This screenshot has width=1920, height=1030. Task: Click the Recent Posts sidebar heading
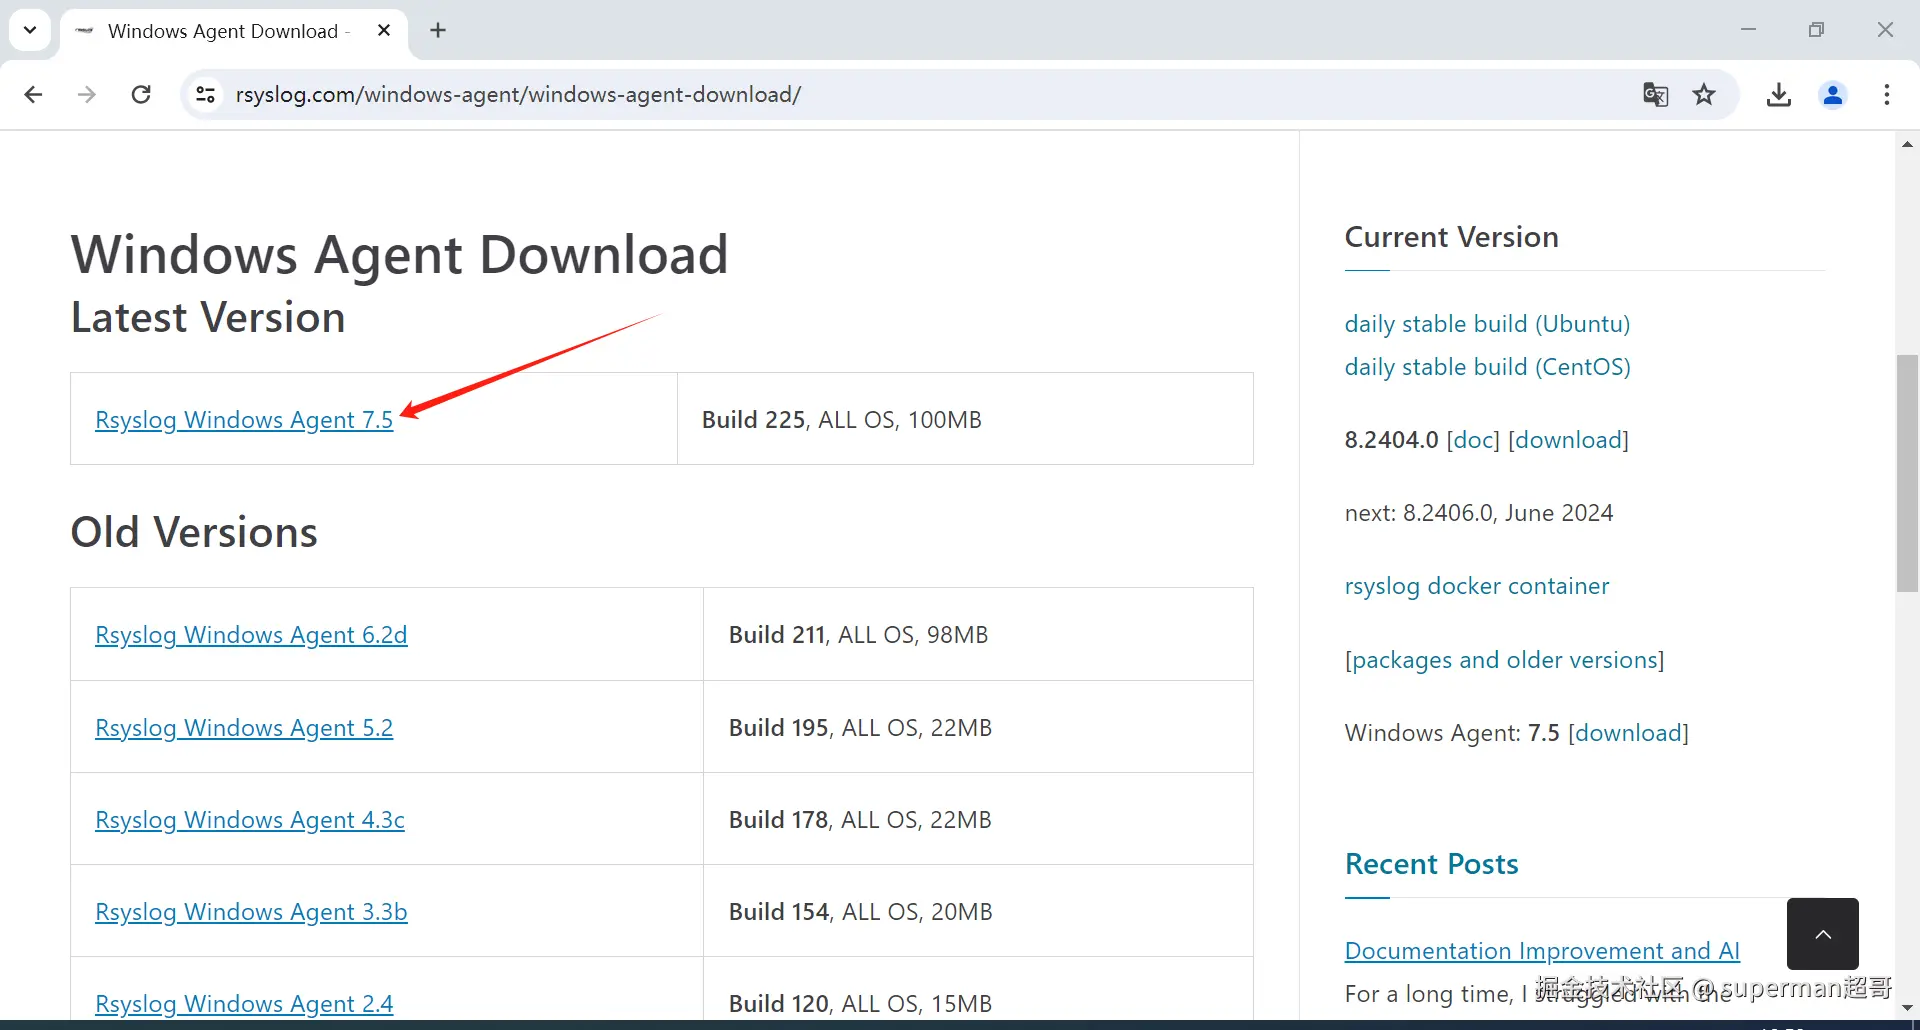tap(1432, 864)
